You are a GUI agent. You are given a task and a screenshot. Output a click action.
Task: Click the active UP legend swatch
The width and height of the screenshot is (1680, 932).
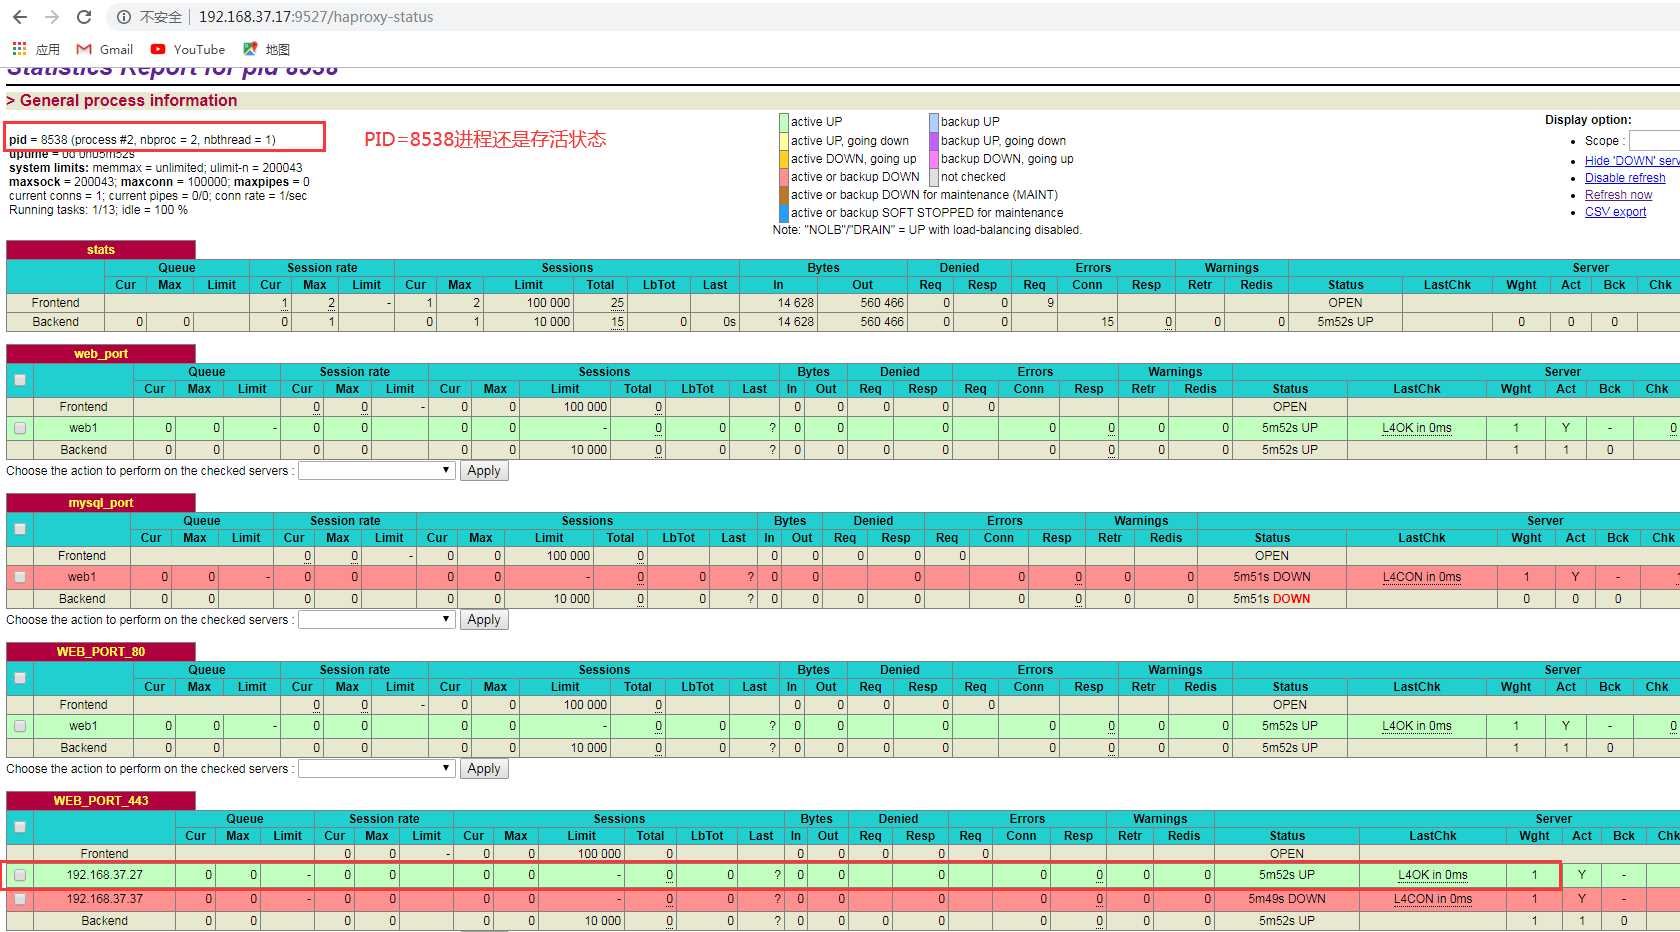click(x=784, y=122)
